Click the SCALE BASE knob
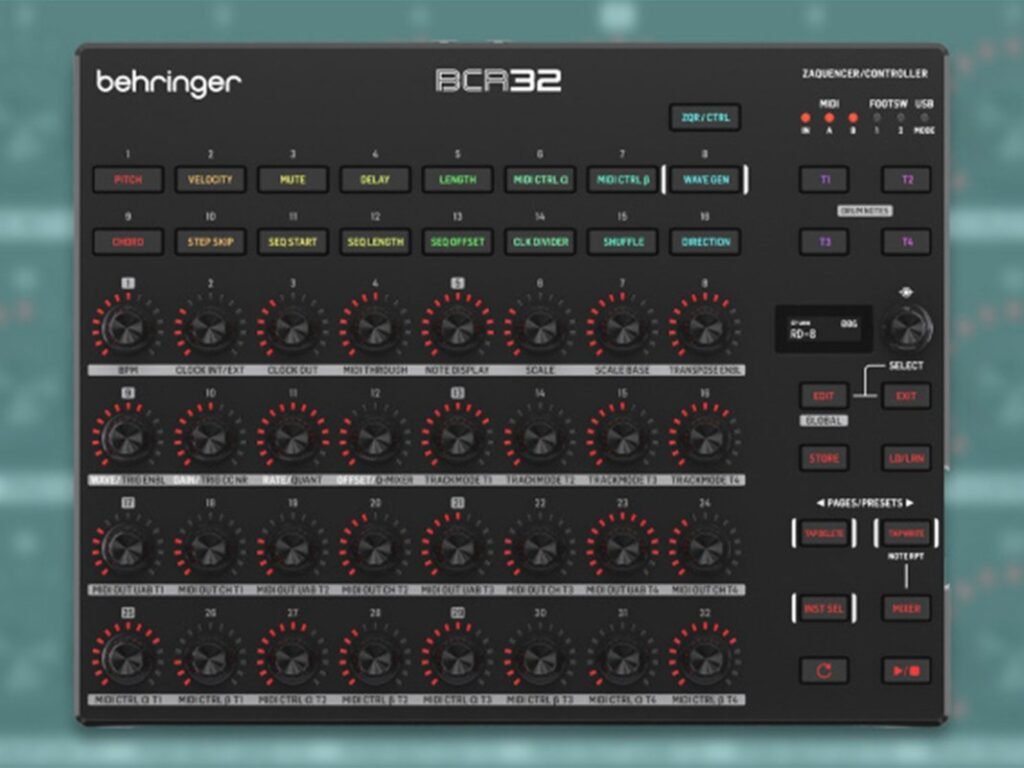The height and width of the screenshot is (768, 1024). tap(622, 327)
